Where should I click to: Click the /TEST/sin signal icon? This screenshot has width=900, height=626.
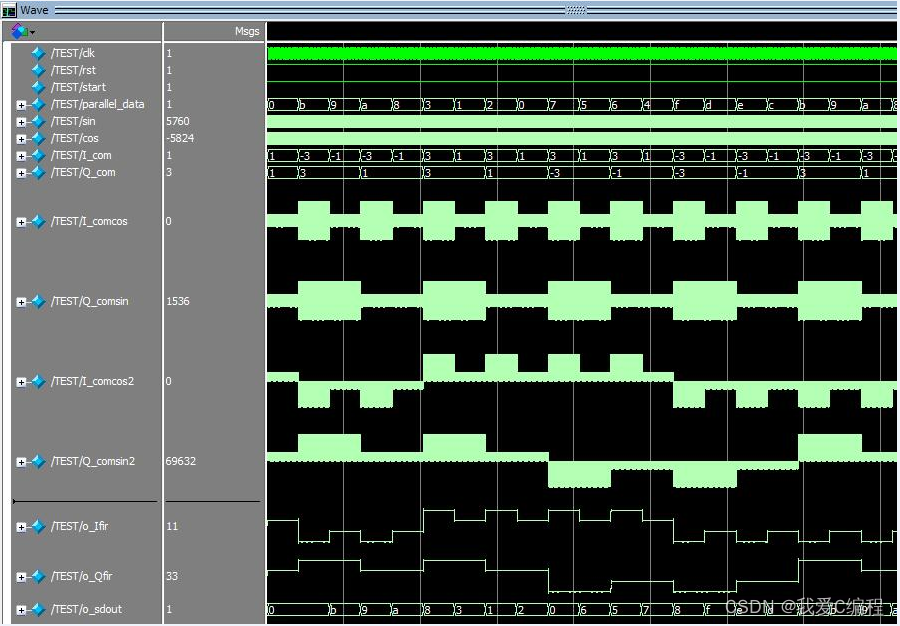38,122
